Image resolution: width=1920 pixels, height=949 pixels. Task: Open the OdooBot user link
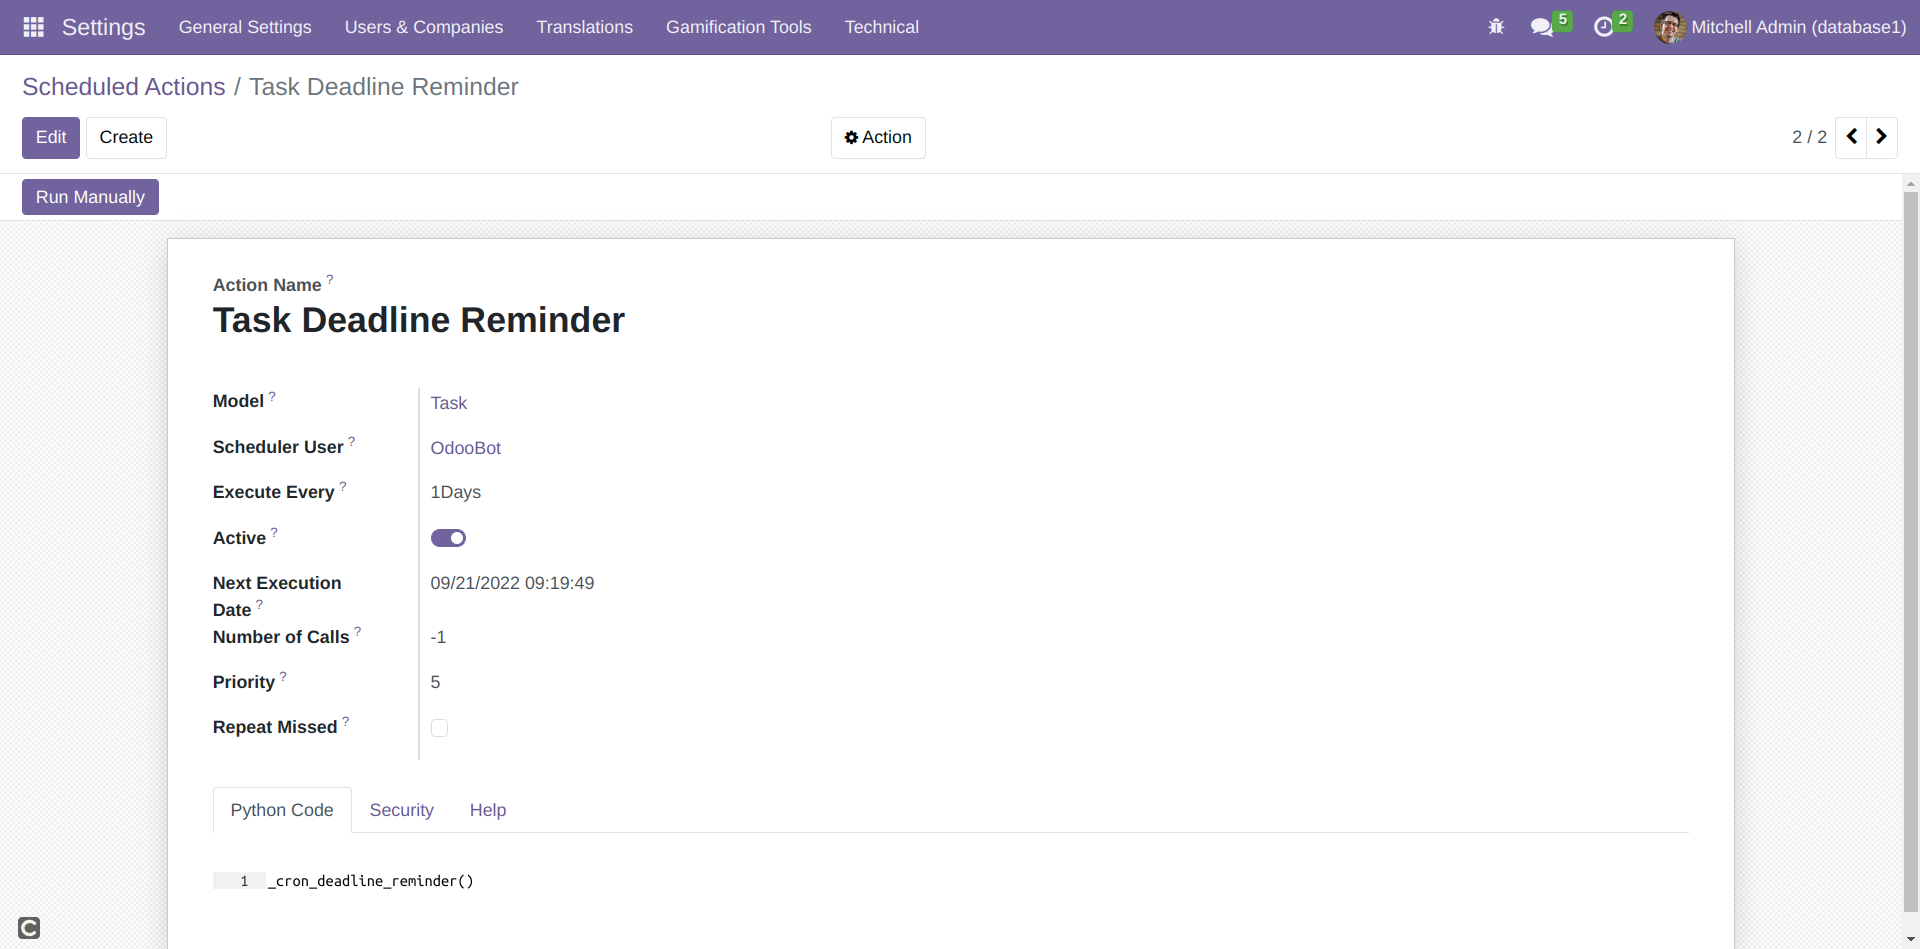click(x=466, y=448)
